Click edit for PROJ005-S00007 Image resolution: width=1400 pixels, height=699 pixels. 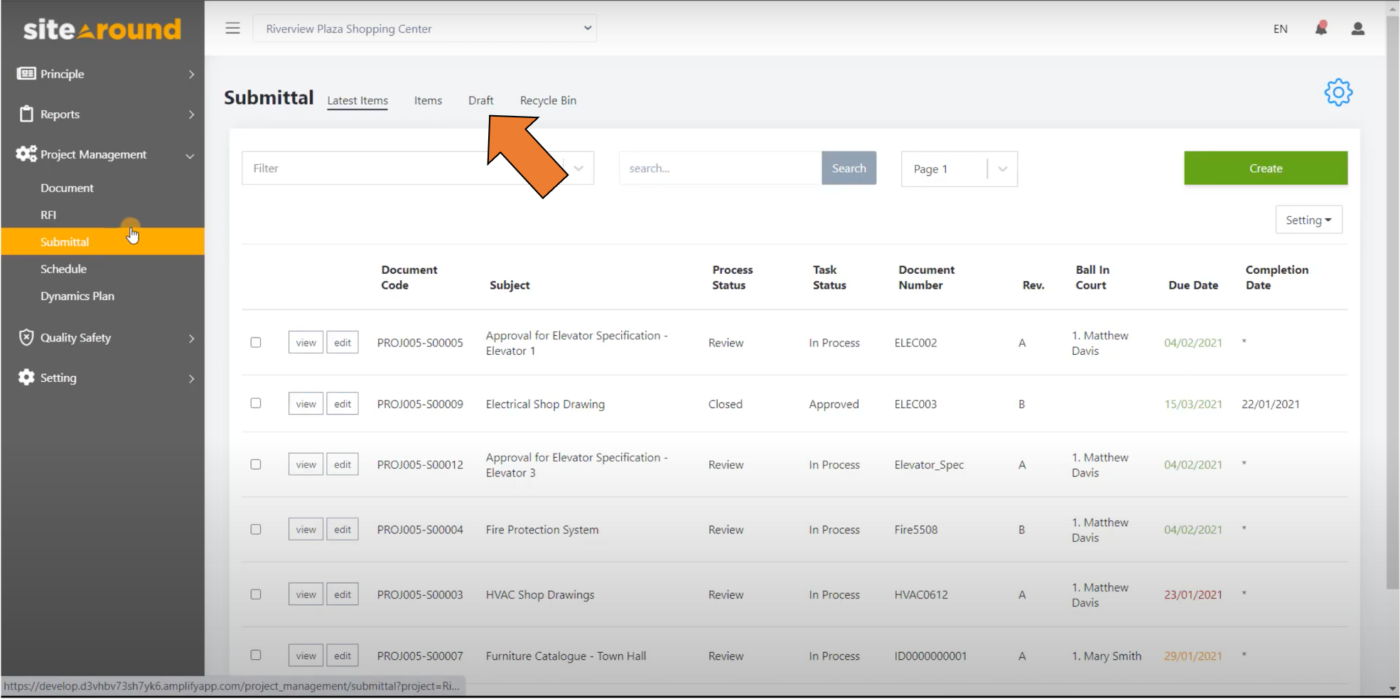click(342, 656)
